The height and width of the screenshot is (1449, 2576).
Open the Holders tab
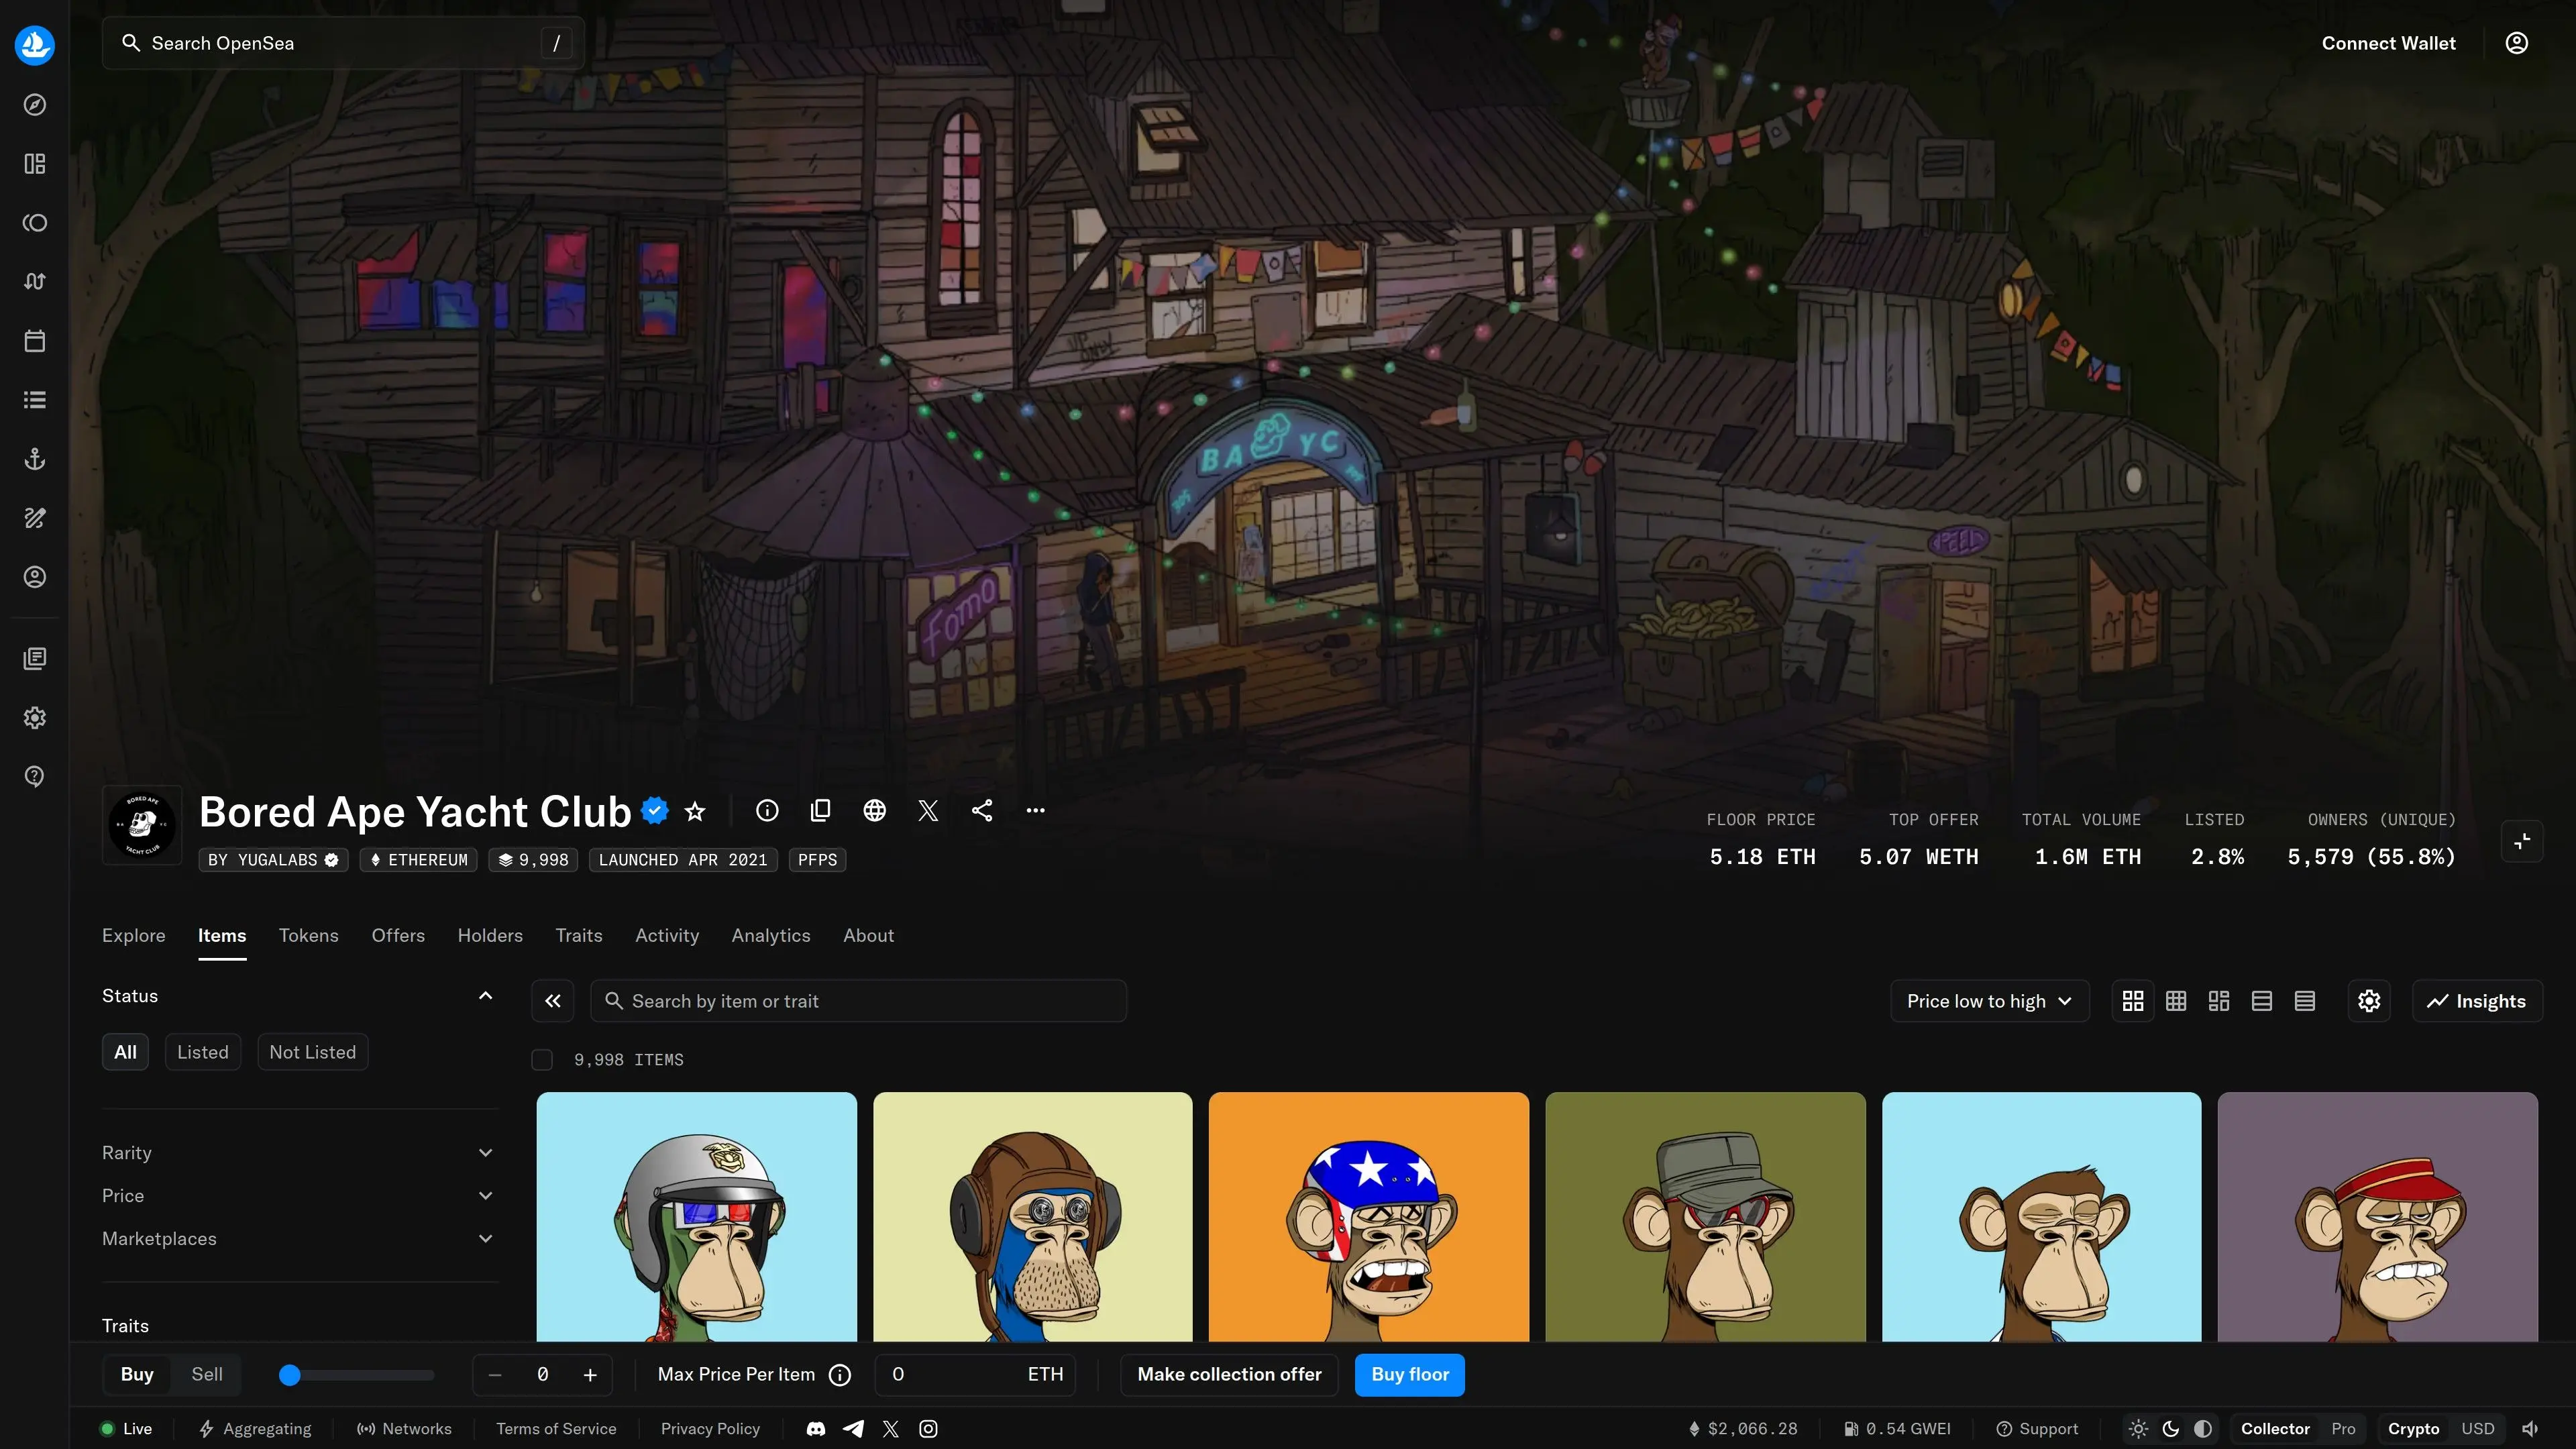pyautogui.click(x=490, y=935)
